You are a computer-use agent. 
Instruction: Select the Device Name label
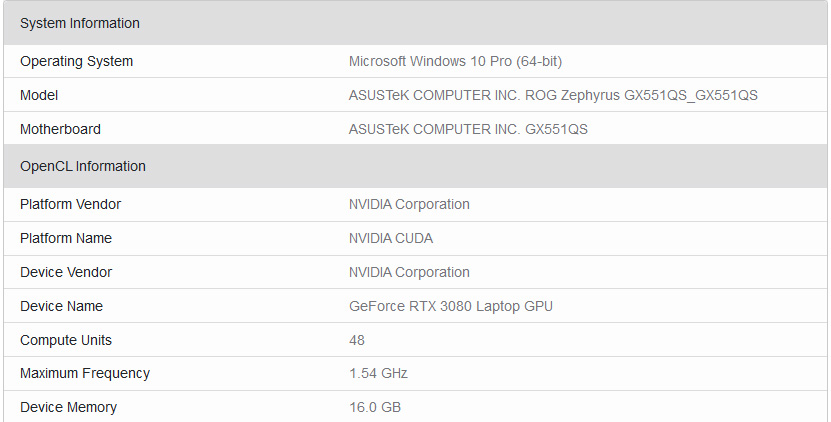tap(61, 306)
